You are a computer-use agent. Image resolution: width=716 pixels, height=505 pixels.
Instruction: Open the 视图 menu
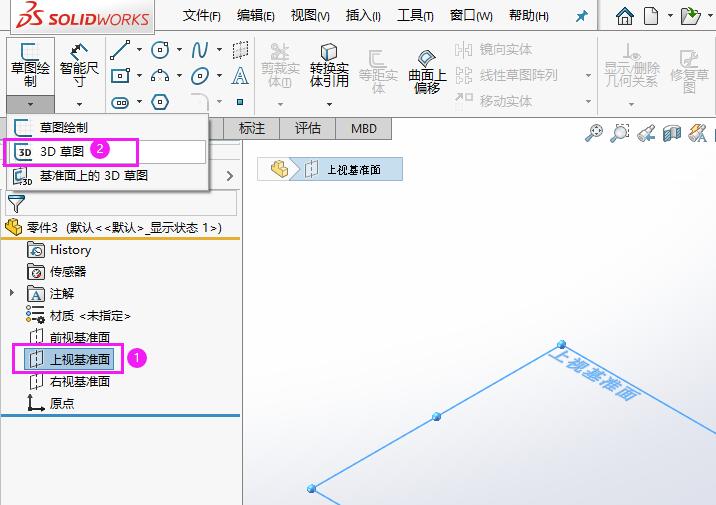click(x=310, y=16)
